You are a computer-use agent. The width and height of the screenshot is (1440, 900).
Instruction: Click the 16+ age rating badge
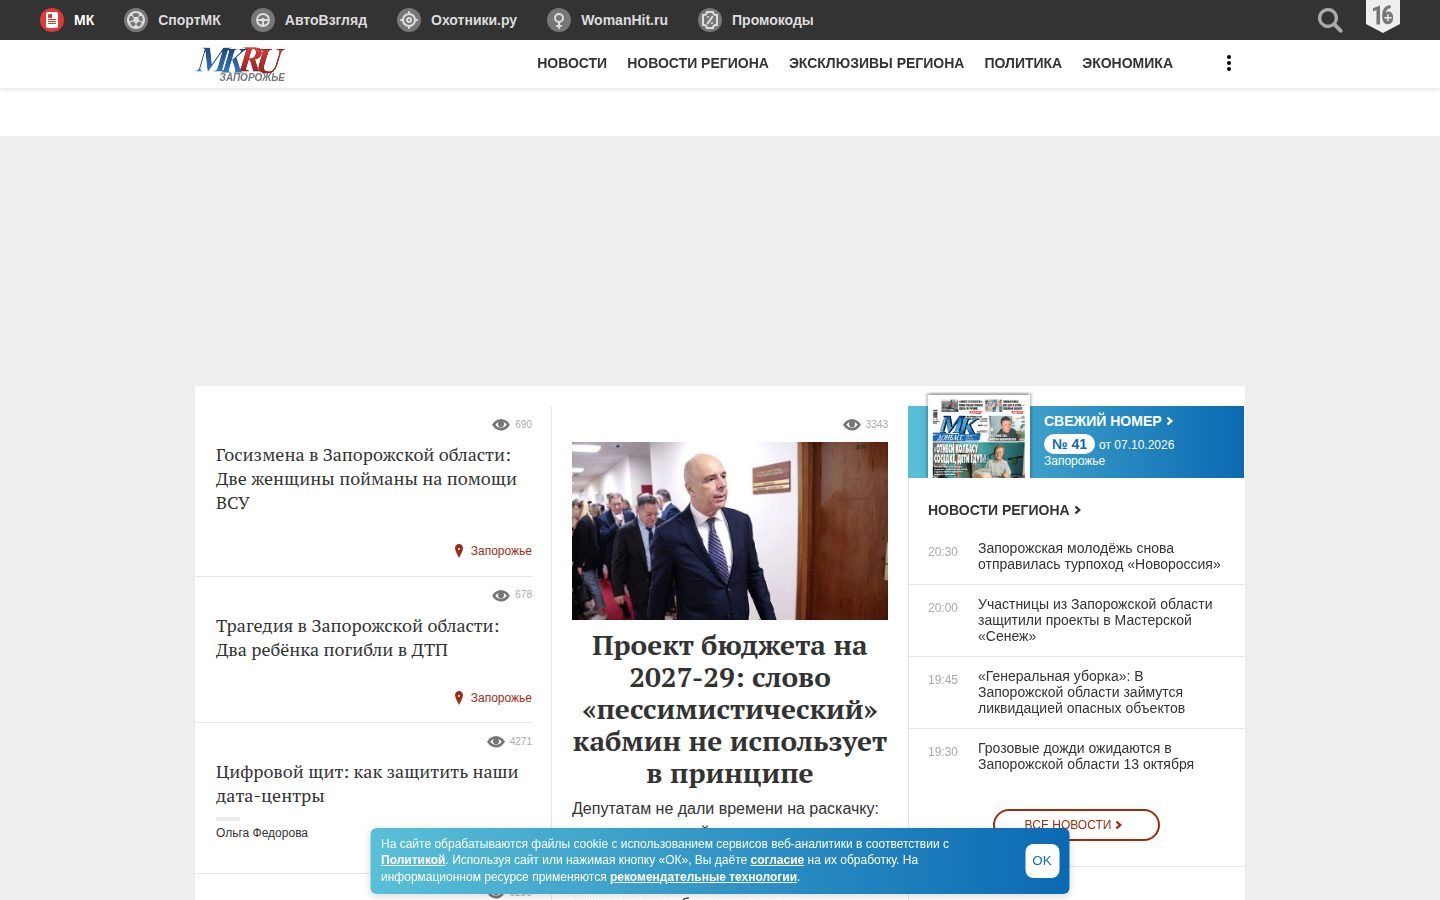[1383, 16]
